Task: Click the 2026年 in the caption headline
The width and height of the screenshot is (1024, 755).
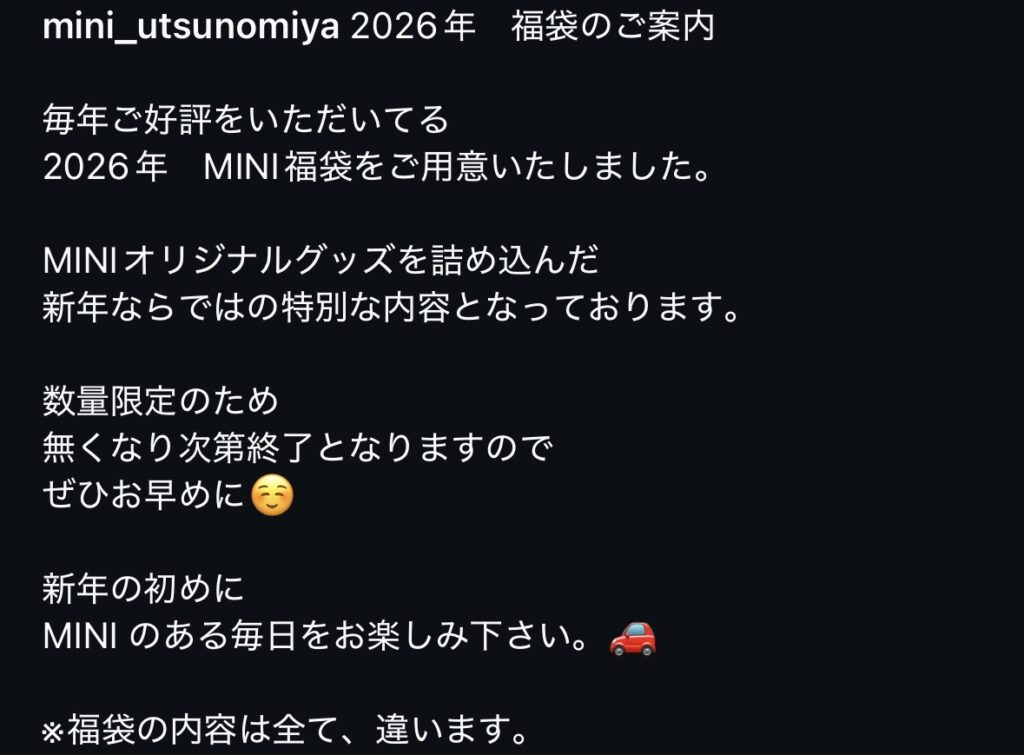Action: (x=413, y=27)
